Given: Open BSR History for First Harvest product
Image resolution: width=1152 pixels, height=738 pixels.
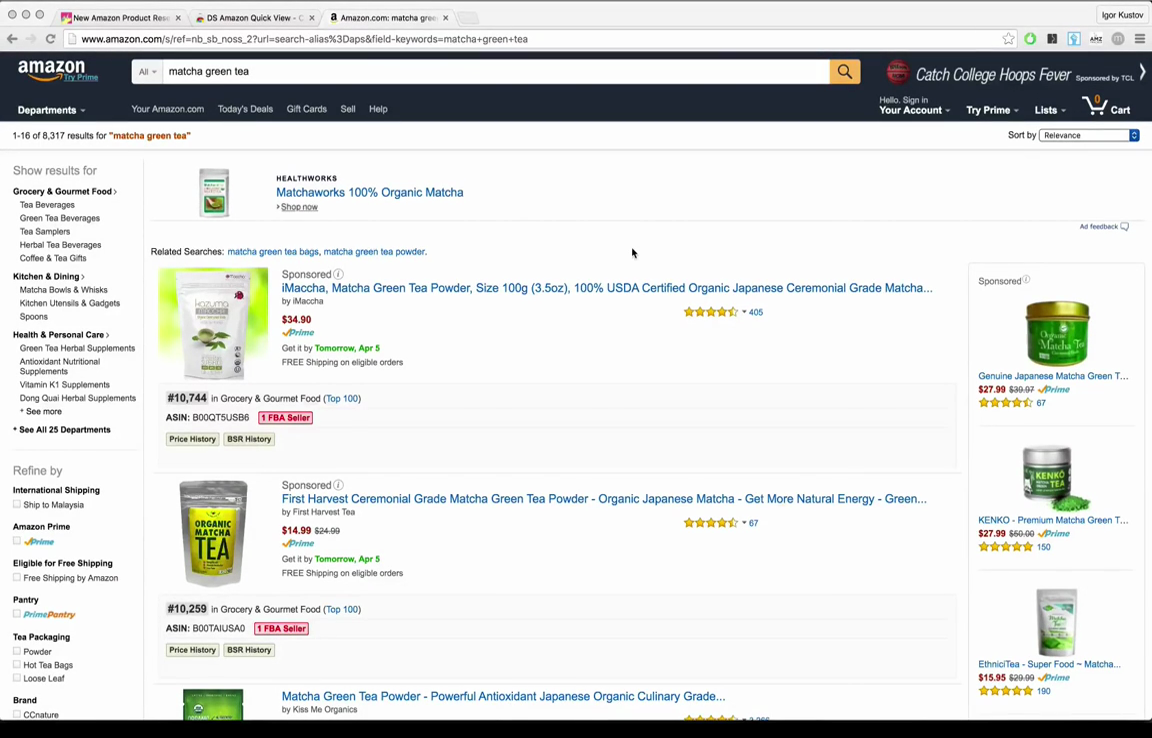Looking at the screenshot, I should pyautogui.click(x=249, y=650).
